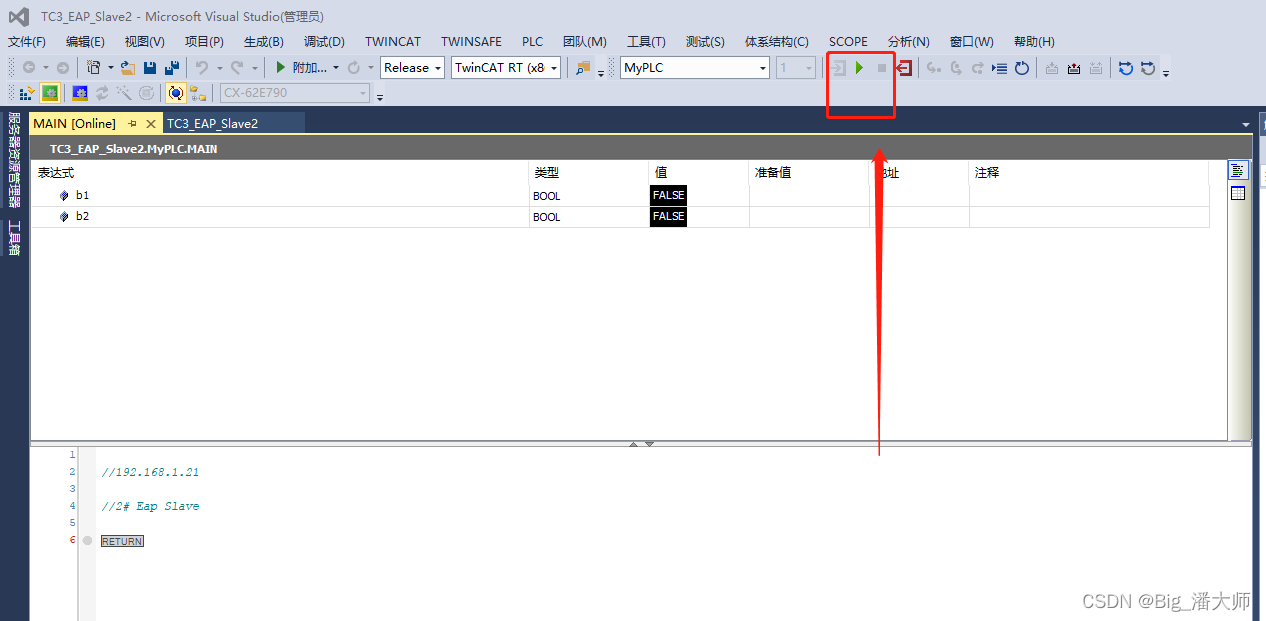
Task: Click the Open File folder icon
Action: (128, 68)
